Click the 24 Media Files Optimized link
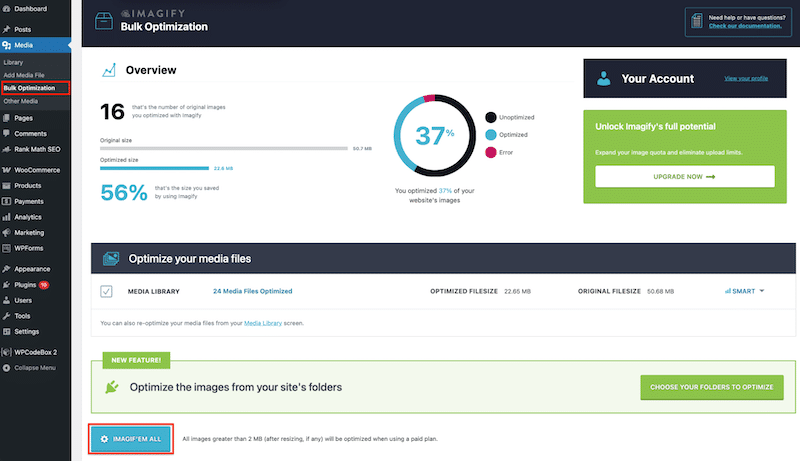800x461 pixels. pos(253,291)
